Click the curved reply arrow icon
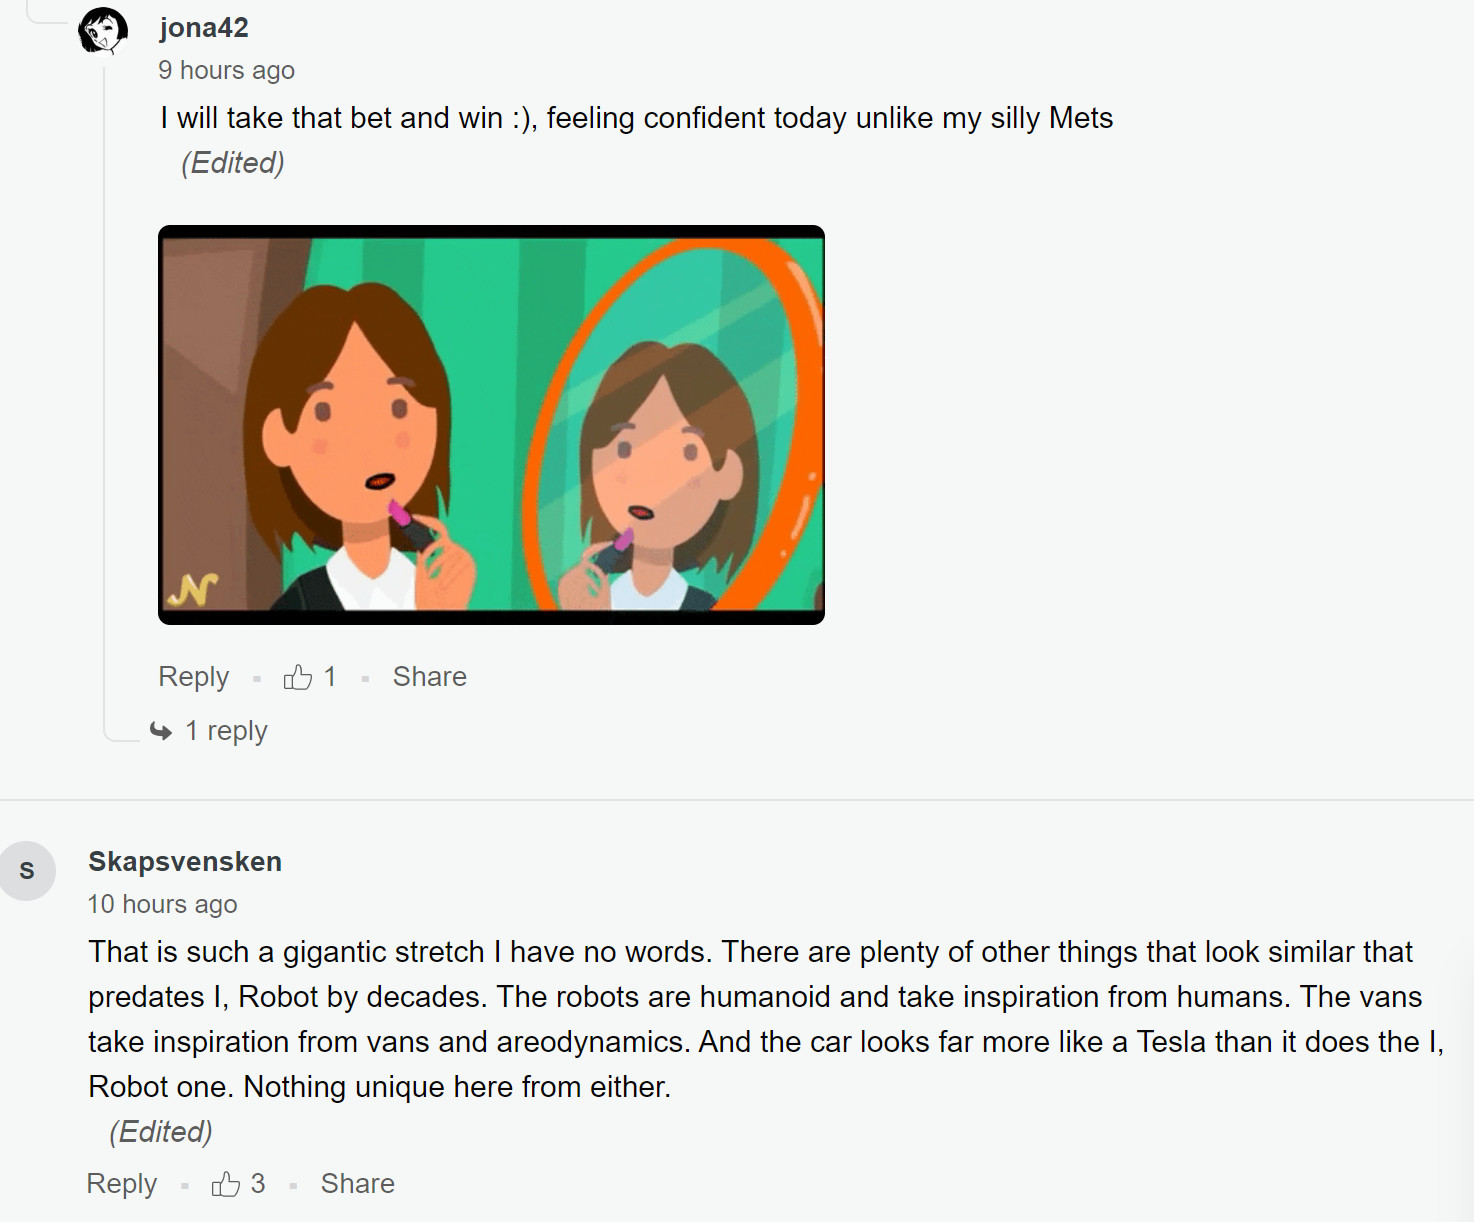The height and width of the screenshot is (1222, 1474). pyautogui.click(x=161, y=731)
